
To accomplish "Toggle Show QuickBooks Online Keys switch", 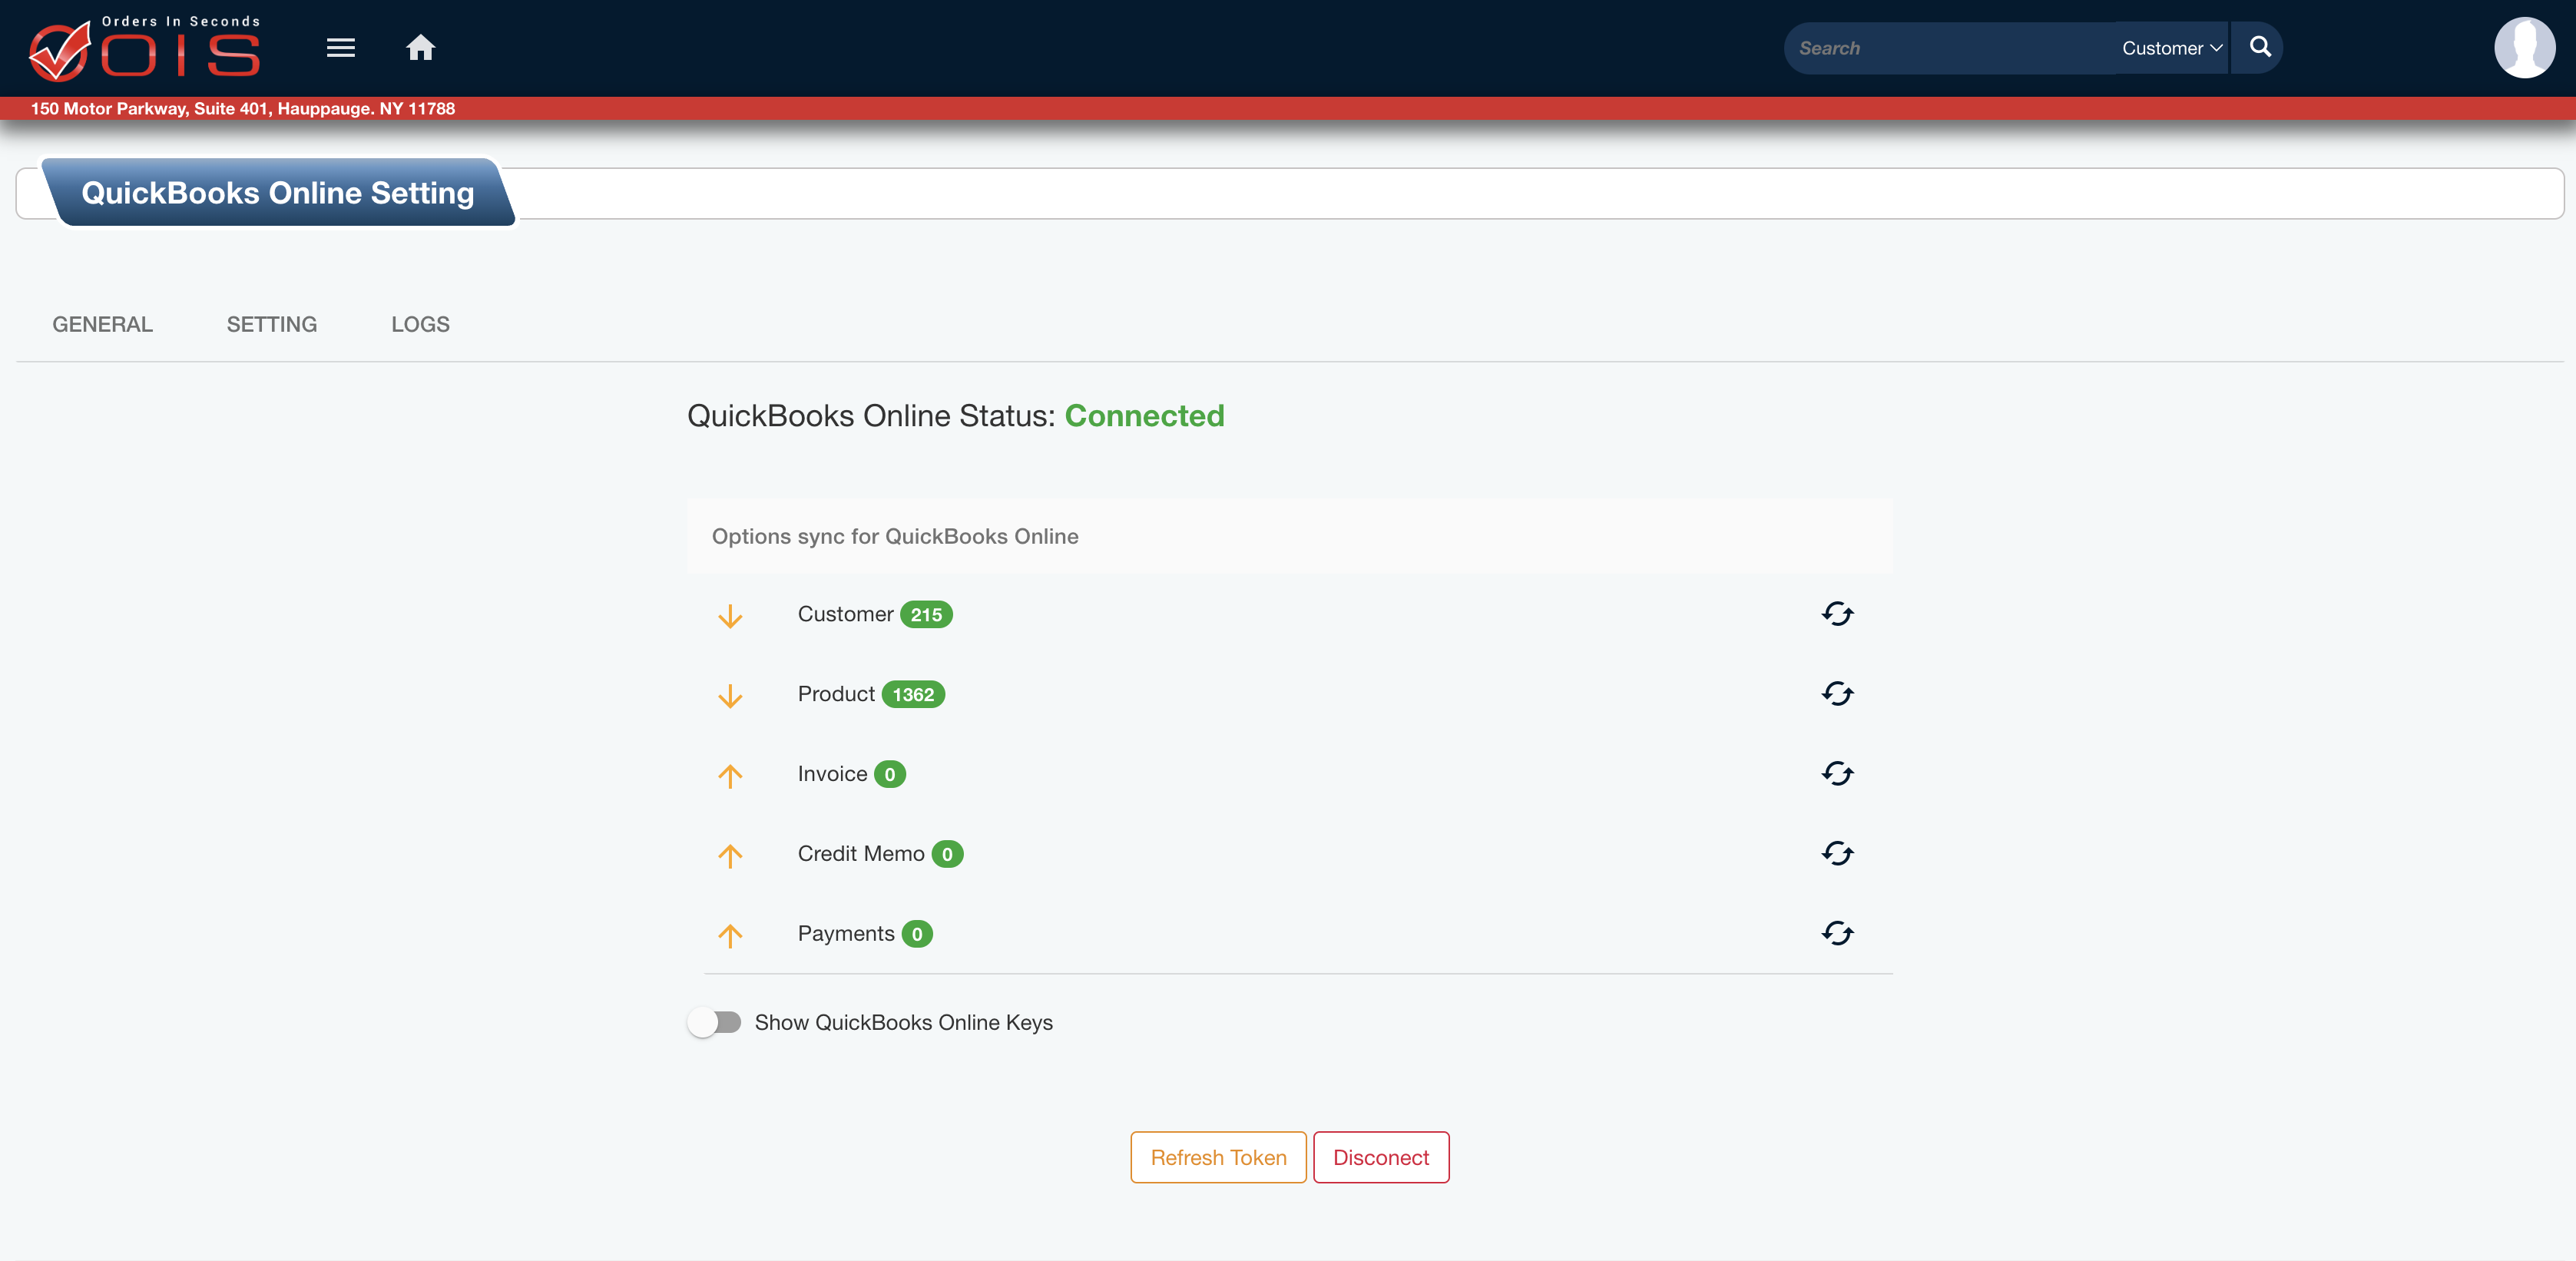I will (714, 1022).
